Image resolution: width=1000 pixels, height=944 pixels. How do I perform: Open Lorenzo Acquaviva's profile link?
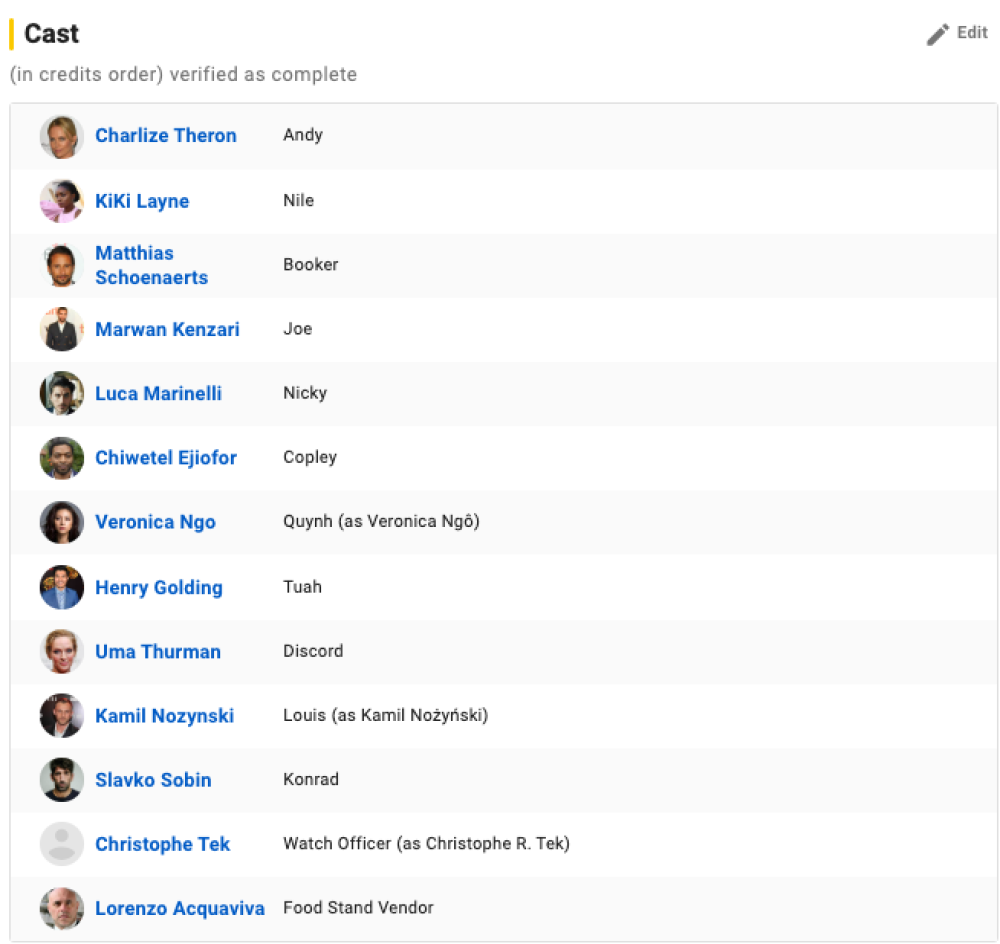[x=180, y=908]
